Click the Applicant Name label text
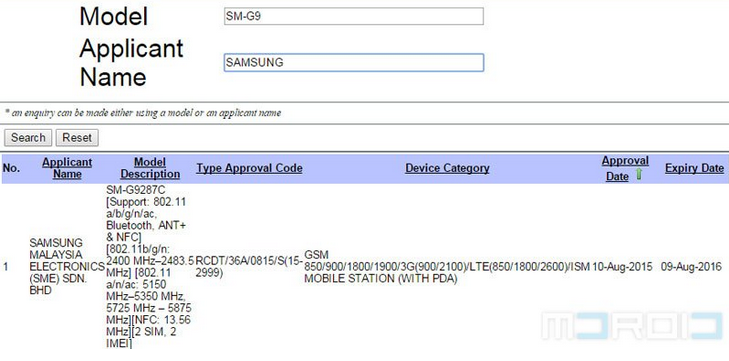729x361 pixels. tap(132, 63)
